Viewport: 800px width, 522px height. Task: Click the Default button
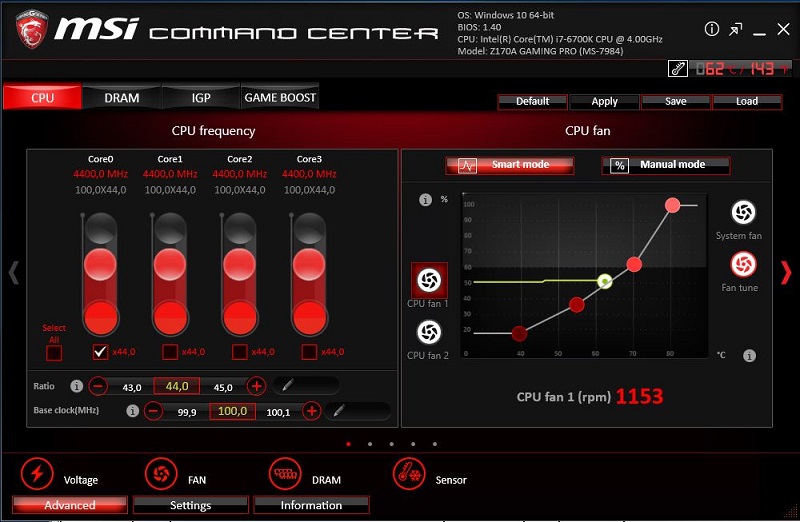533,102
